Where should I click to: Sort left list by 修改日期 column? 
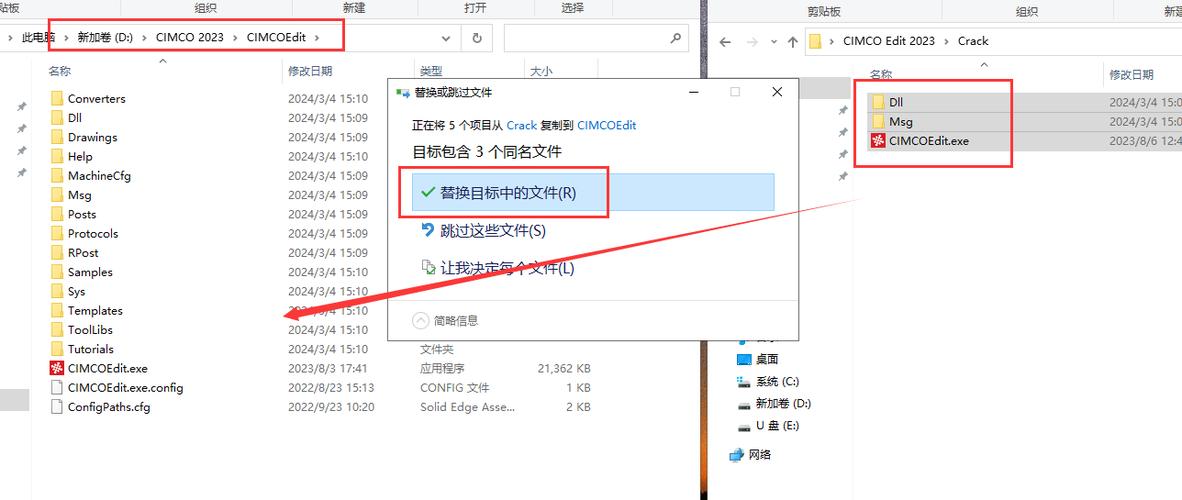point(310,71)
